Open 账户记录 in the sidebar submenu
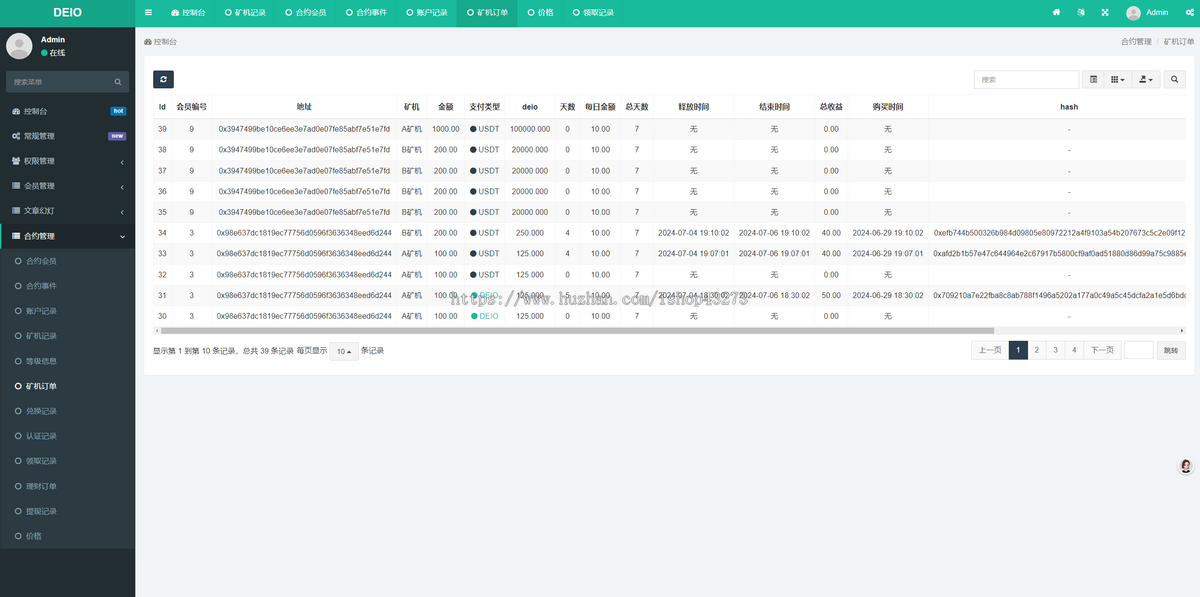 67,311
